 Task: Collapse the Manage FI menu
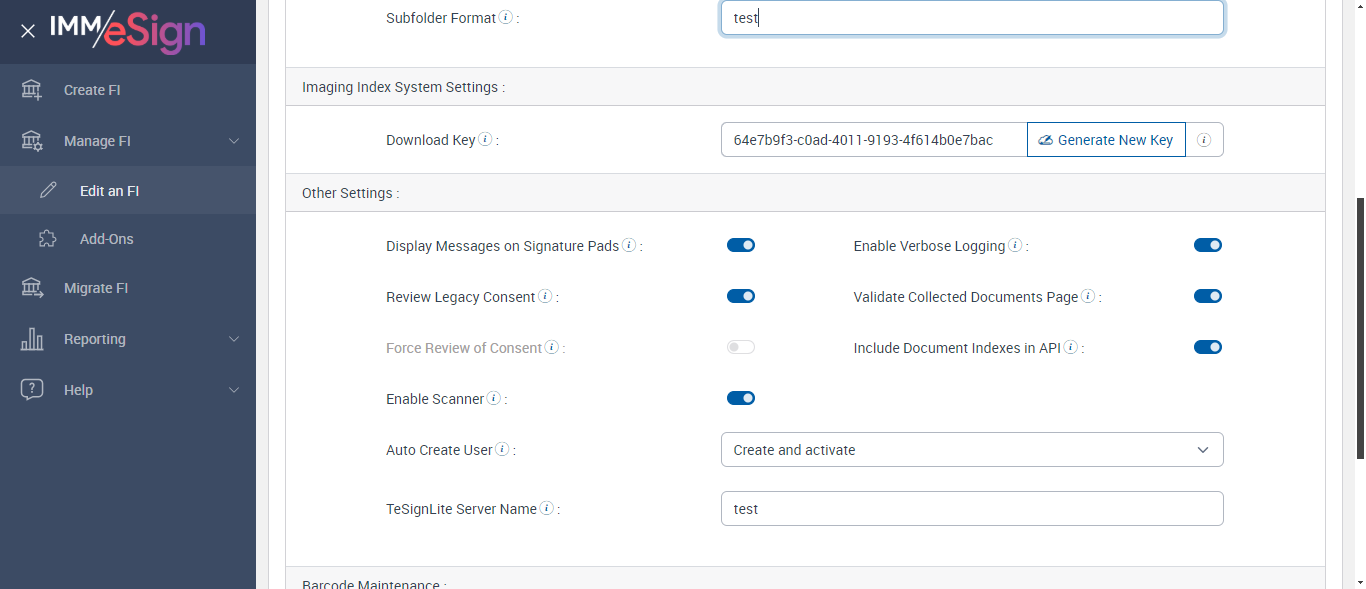234,141
